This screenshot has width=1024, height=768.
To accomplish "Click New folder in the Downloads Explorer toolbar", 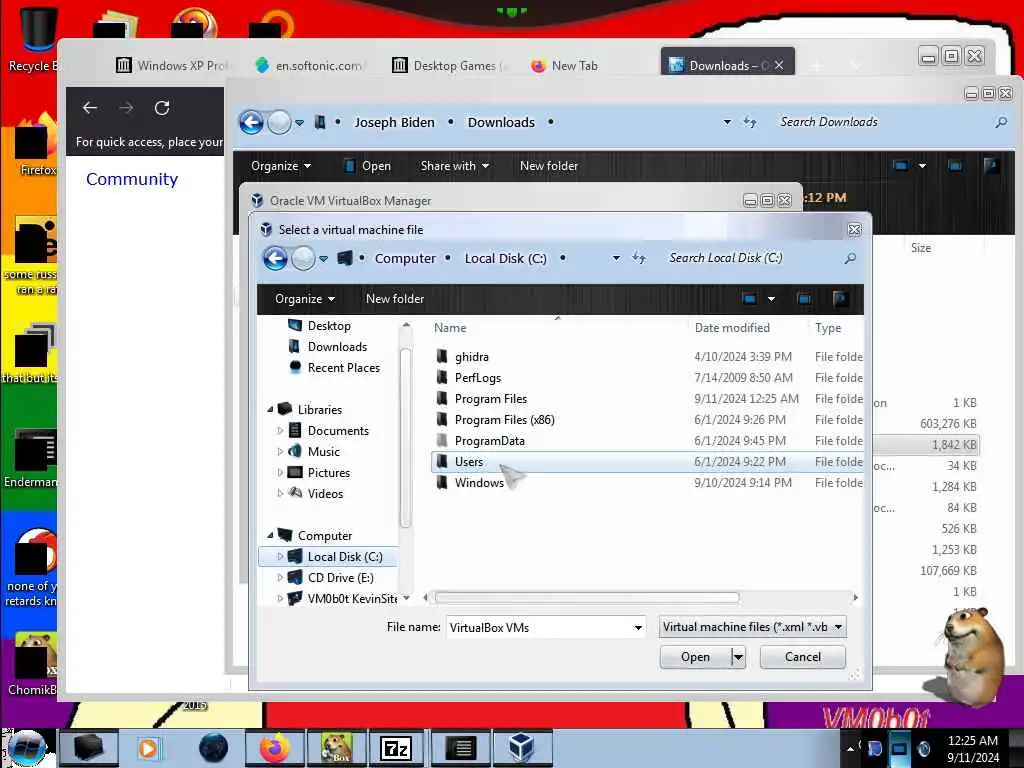I will point(549,166).
